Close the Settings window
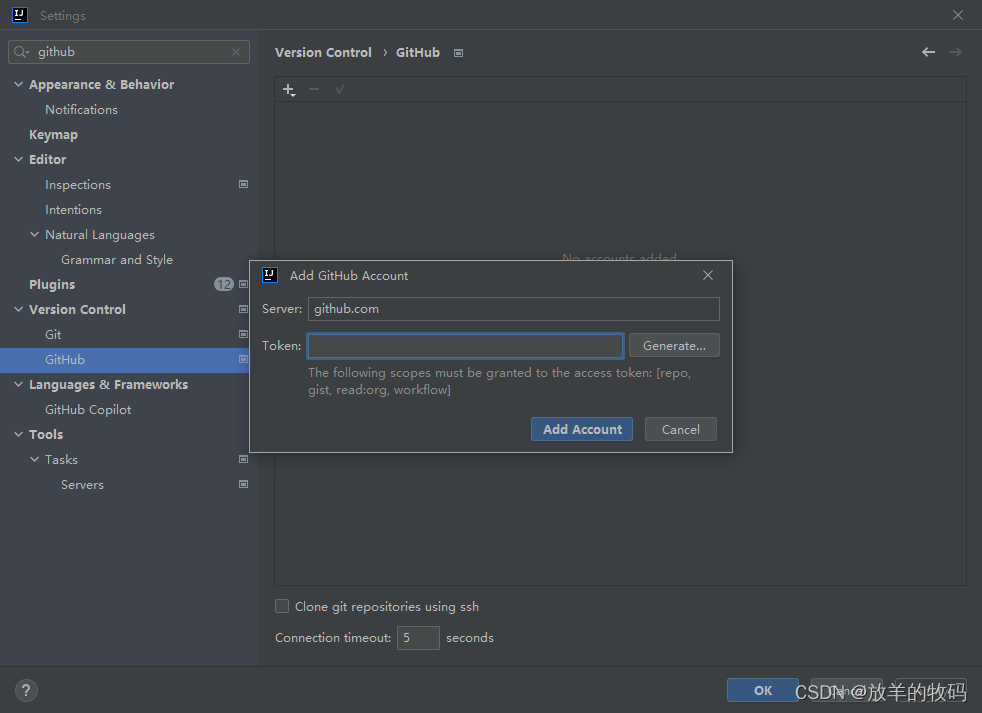 (x=958, y=15)
